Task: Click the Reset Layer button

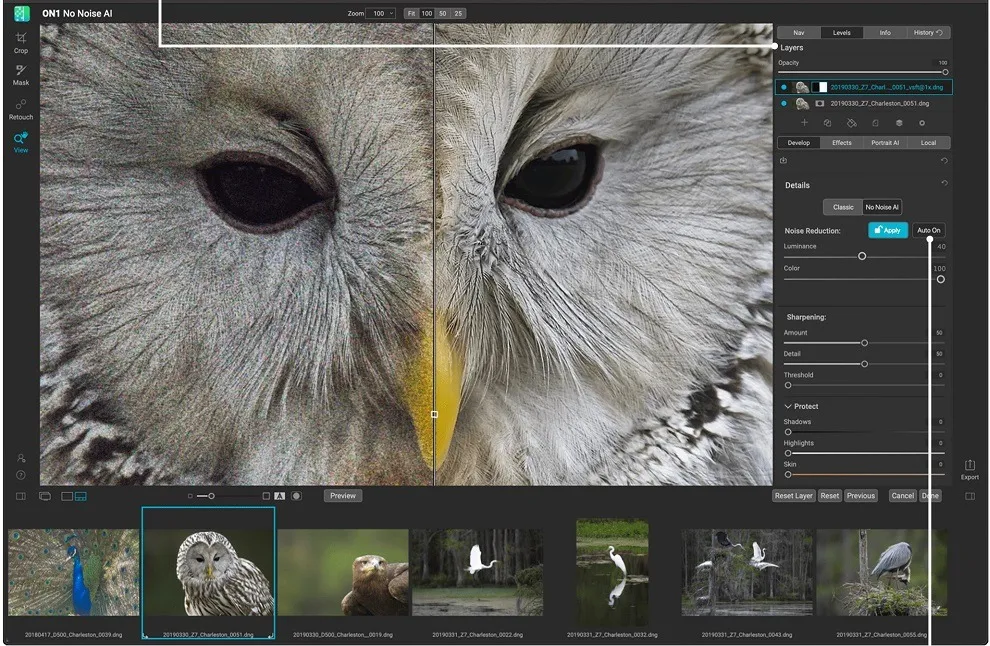Action: point(794,496)
